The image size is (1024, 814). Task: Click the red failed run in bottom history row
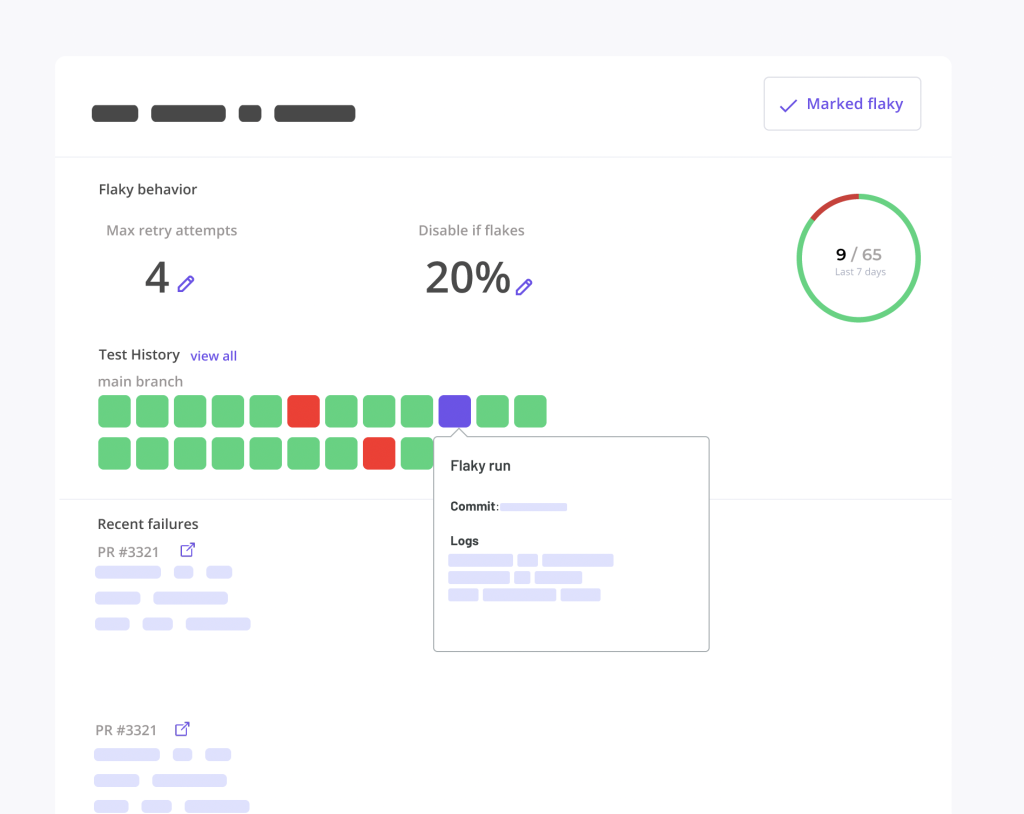coord(379,453)
